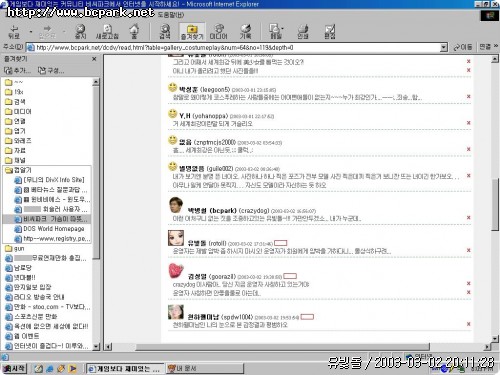Image resolution: width=500 pixels, height=375 pixels.
Task: Open the stoo.com TV favorite
Action: [48, 307]
